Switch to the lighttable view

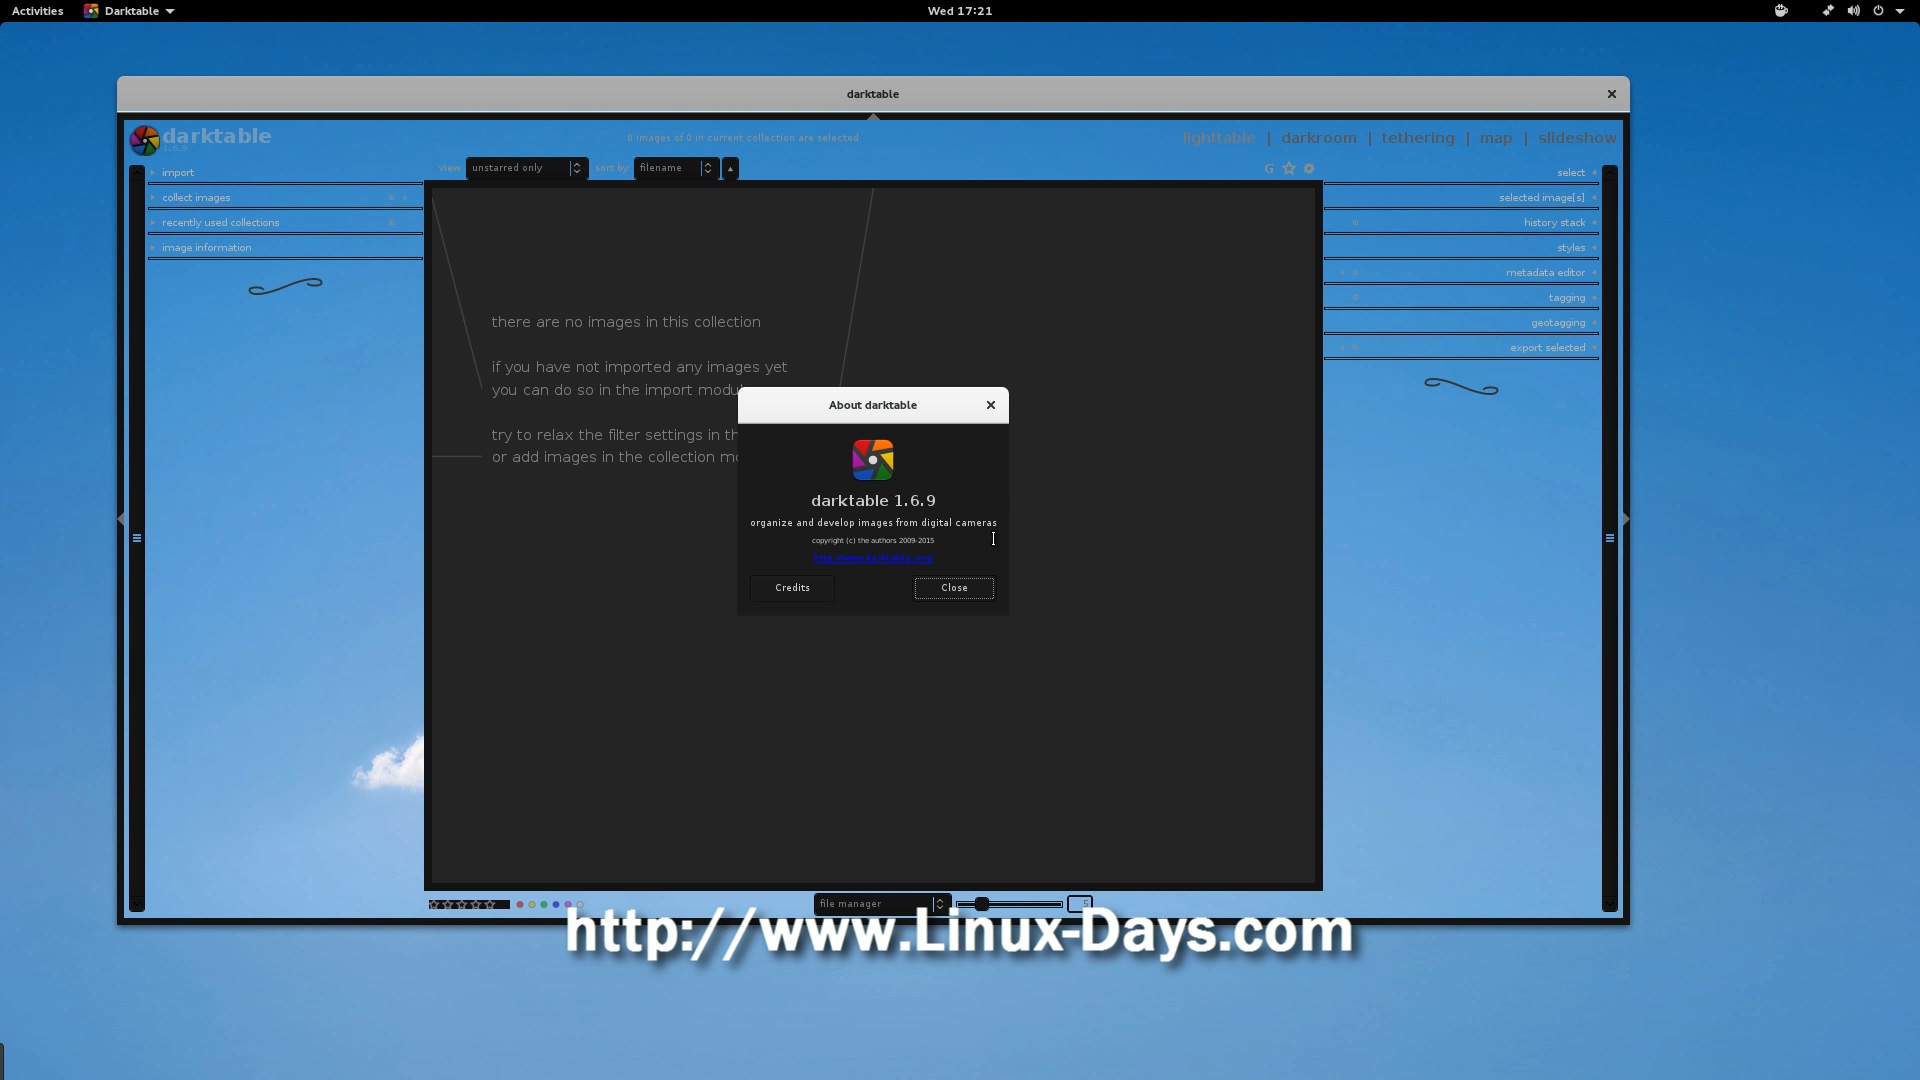coord(1218,138)
